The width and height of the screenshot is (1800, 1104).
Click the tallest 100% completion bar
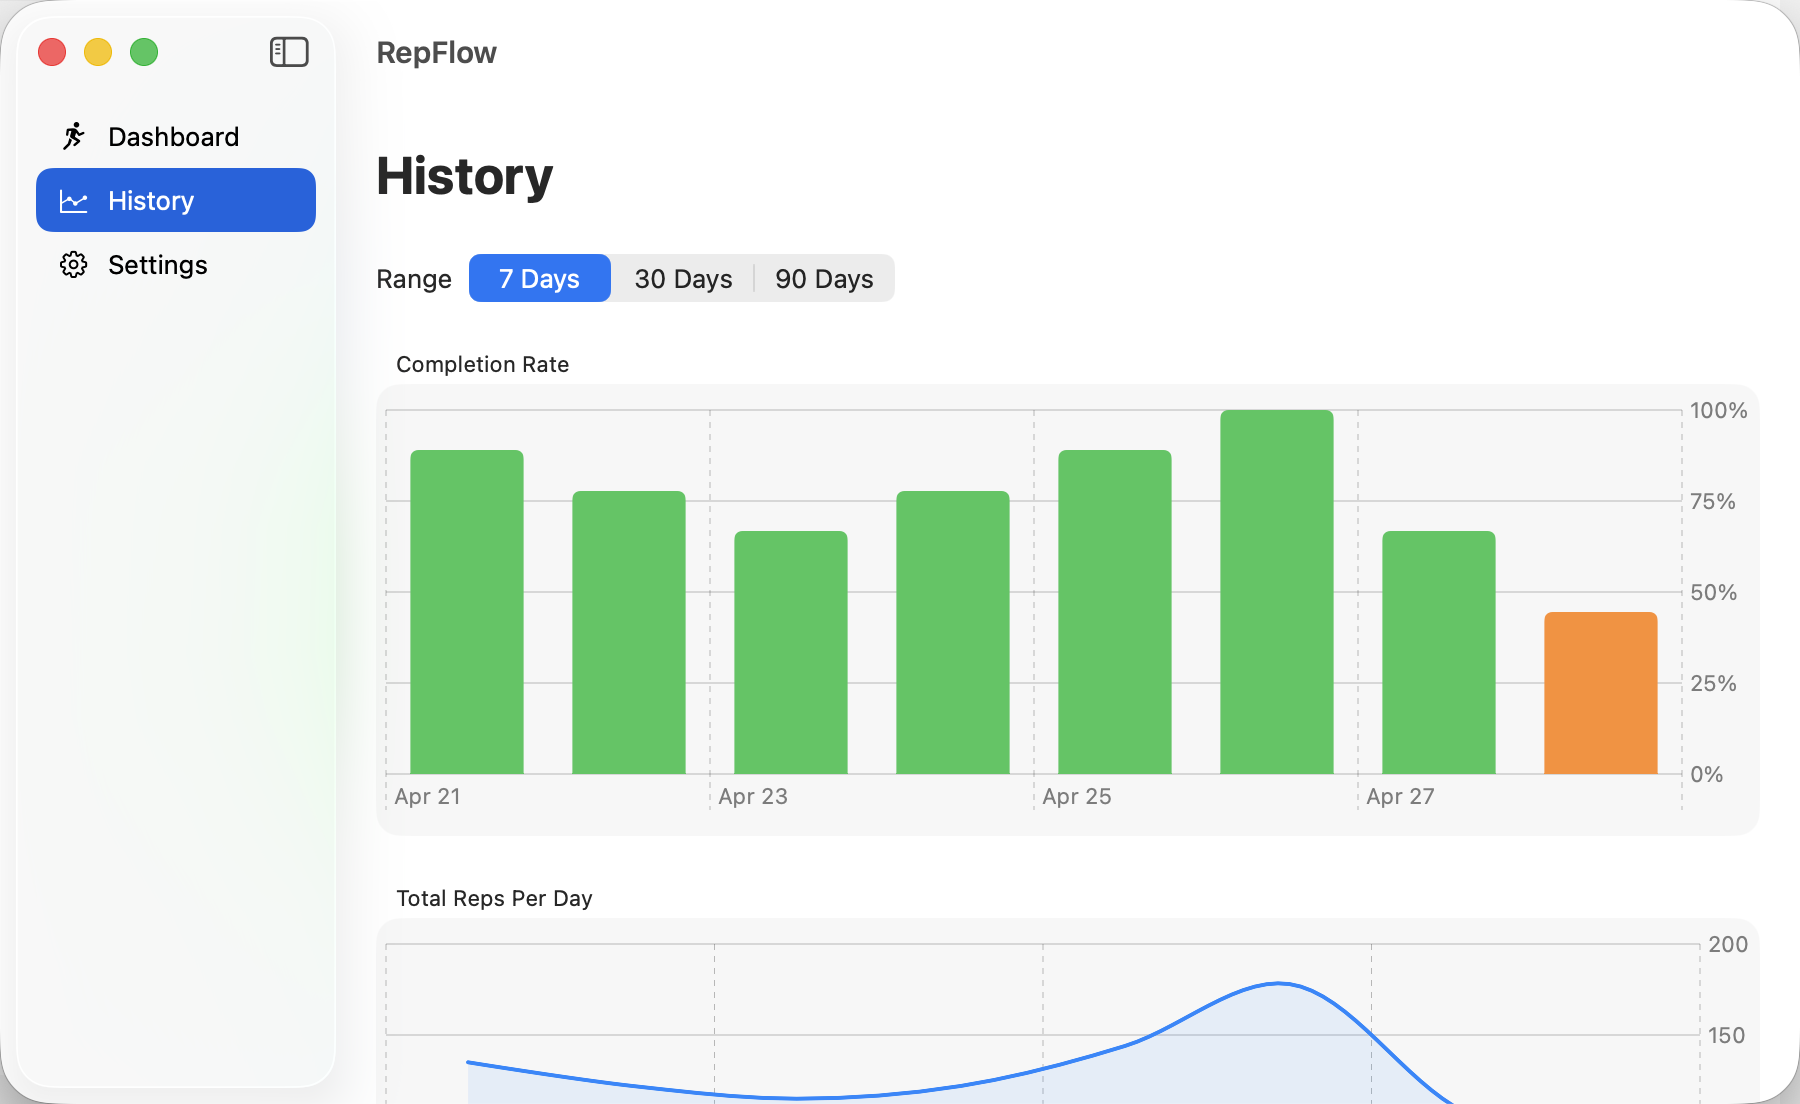[x=1277, y=592]
